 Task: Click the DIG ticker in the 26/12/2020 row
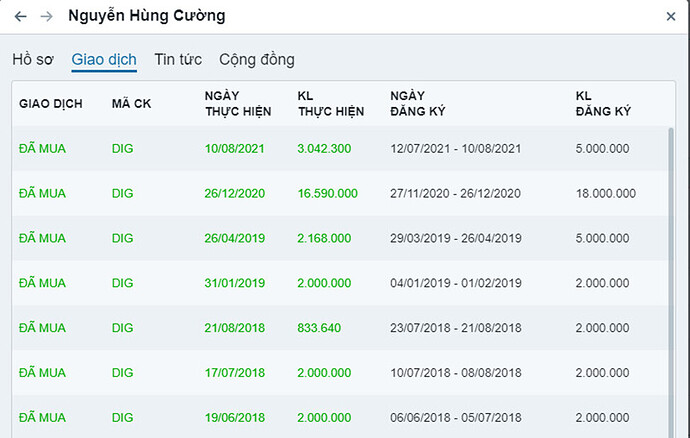123,194
